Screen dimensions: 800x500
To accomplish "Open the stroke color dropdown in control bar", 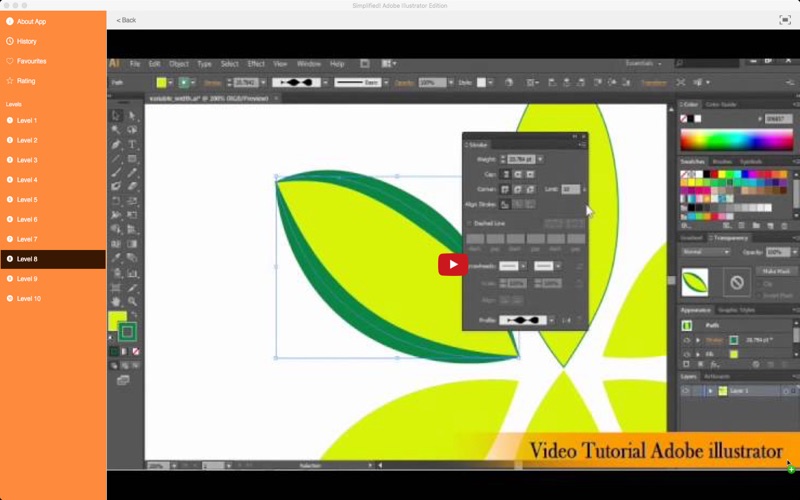I will point(193,83).
